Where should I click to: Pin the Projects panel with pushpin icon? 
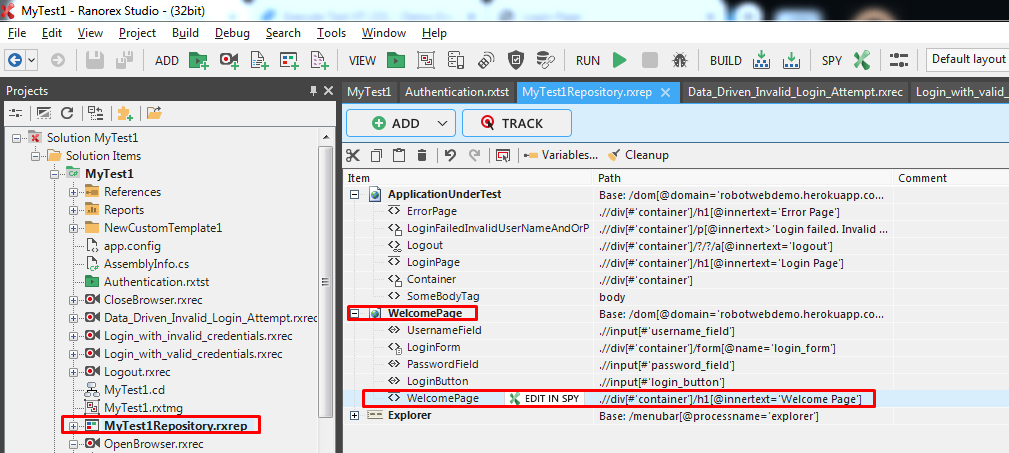313,91
